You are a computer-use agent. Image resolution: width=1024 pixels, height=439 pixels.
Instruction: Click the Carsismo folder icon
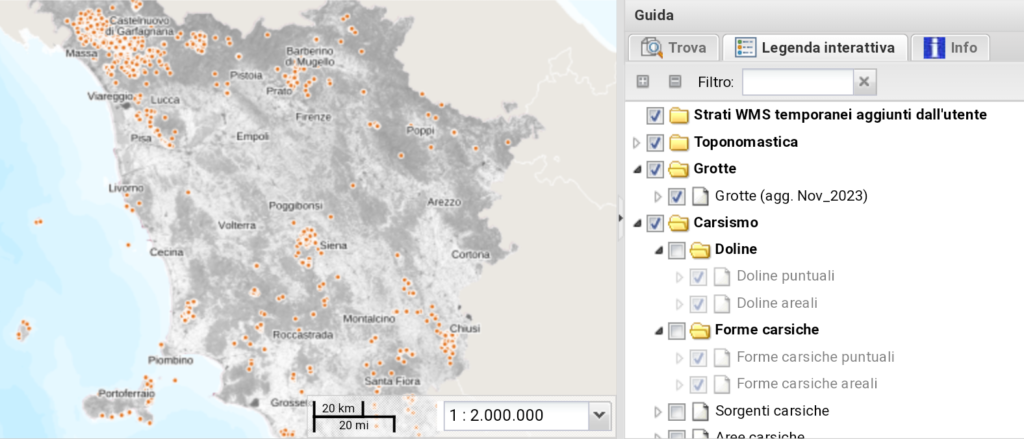679,223
